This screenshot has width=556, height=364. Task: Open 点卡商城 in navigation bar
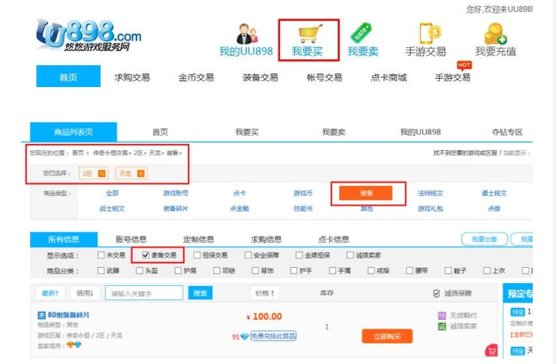pyautogui.click(x=389, y=77)
